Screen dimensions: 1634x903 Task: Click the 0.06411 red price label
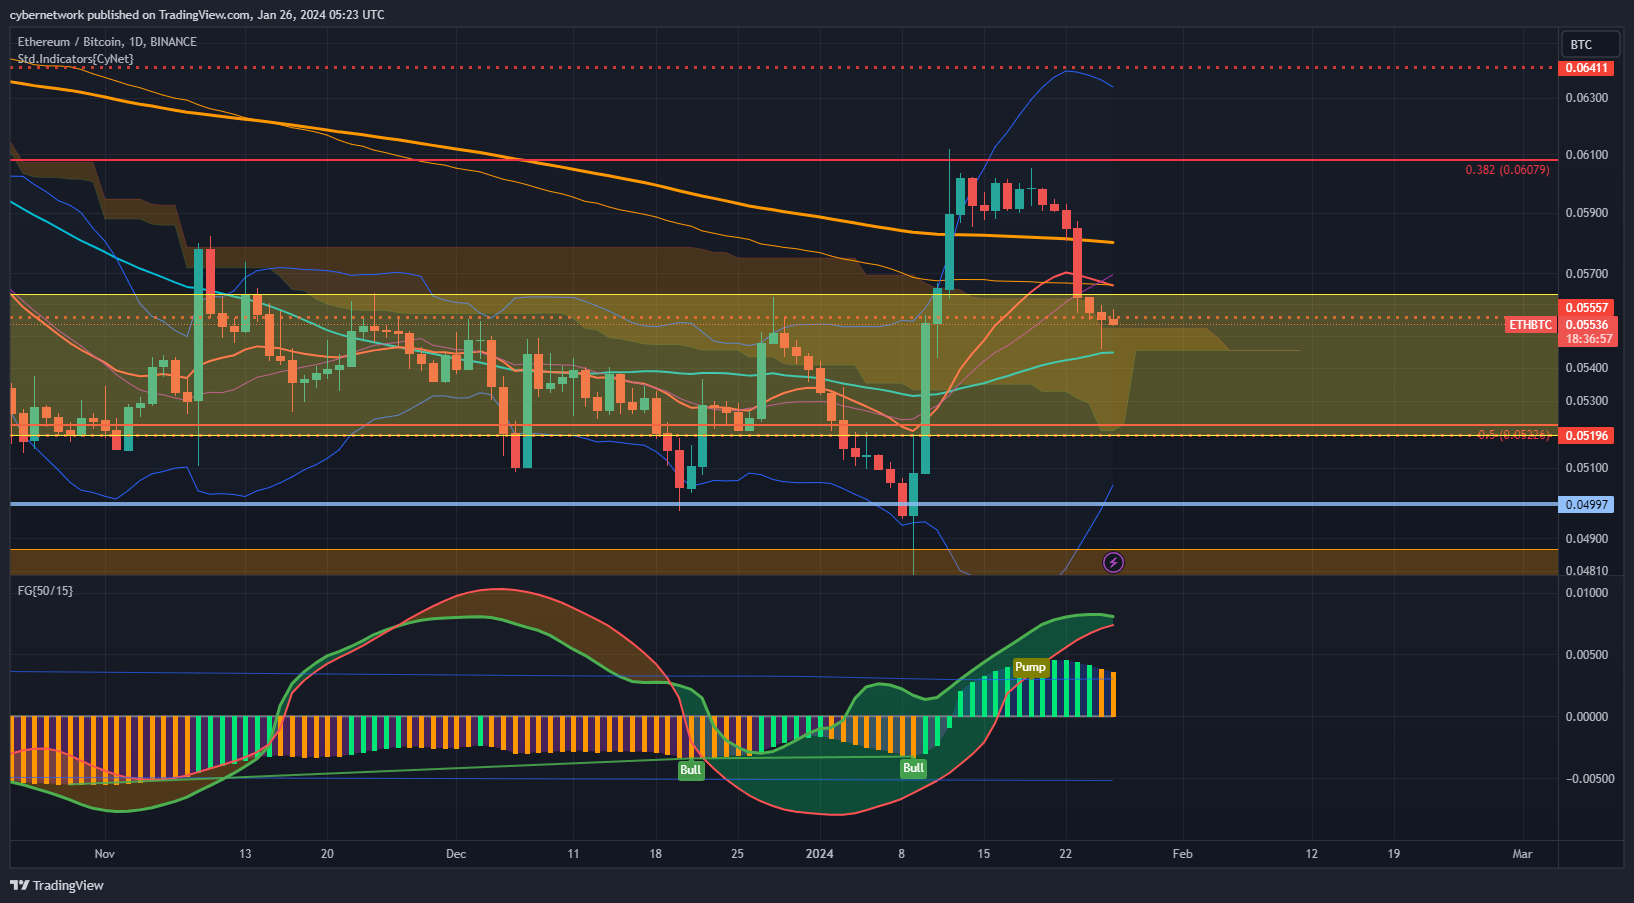pyautogui.click(x=1587, y=68)
